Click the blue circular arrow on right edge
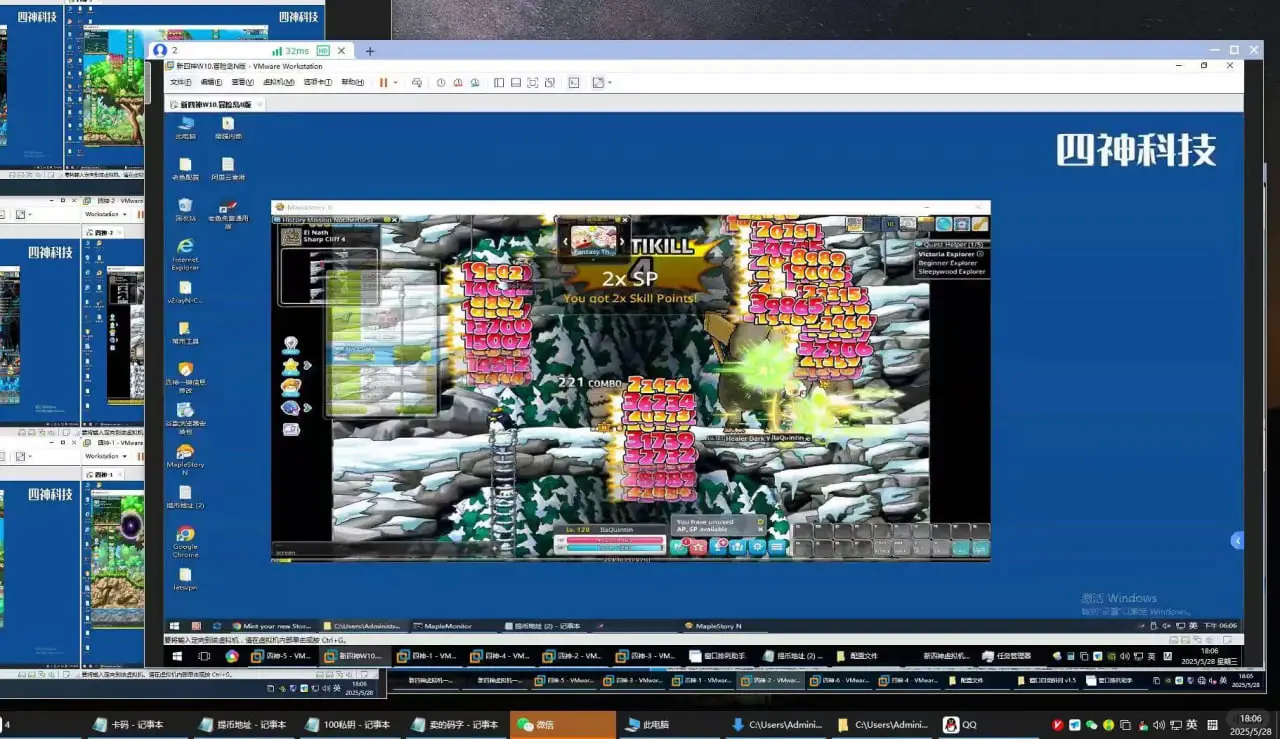Viewport: 1280px width, 739px height. pyautogui.click(x=1237, y=540)
